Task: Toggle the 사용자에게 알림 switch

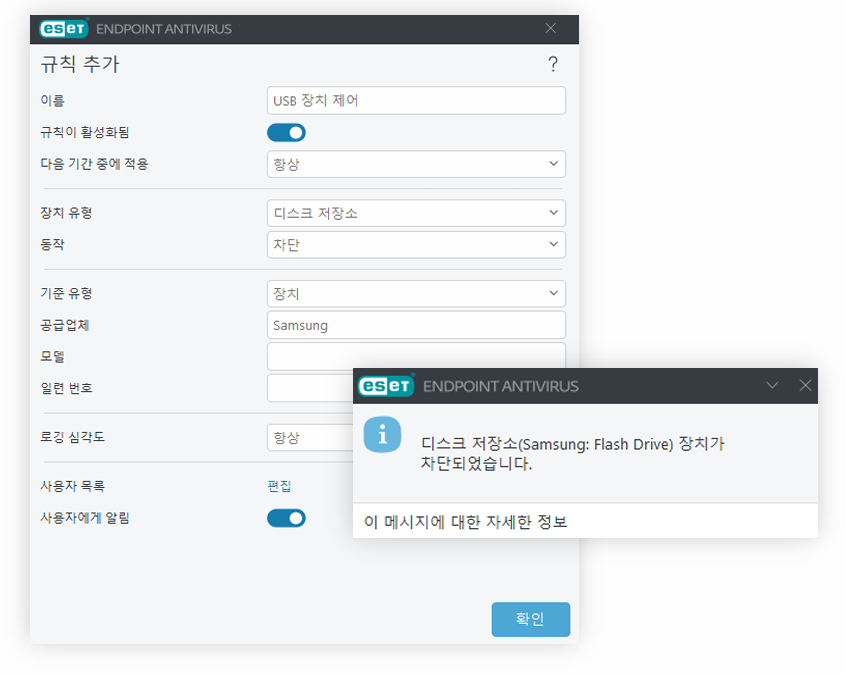Action: [x=286, y=518]
